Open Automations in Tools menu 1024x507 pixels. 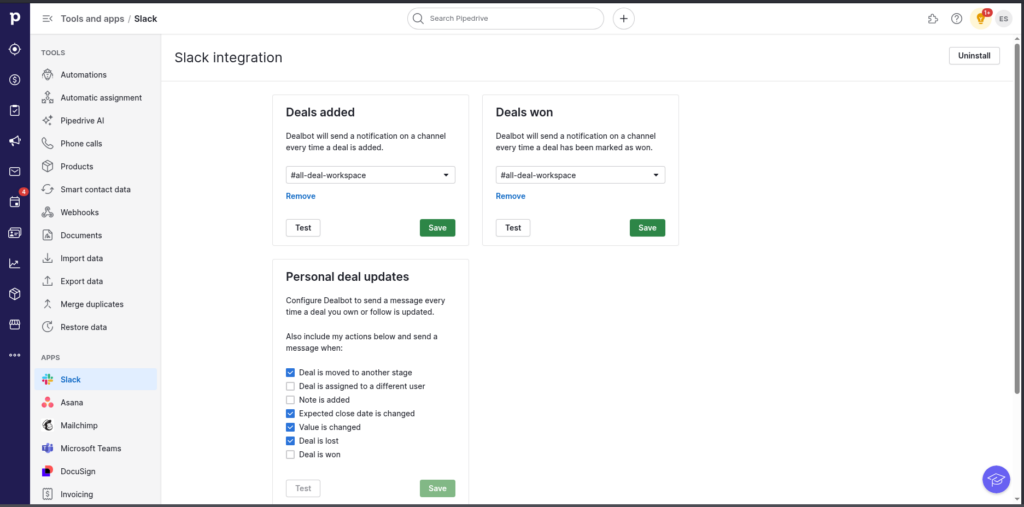95,75
